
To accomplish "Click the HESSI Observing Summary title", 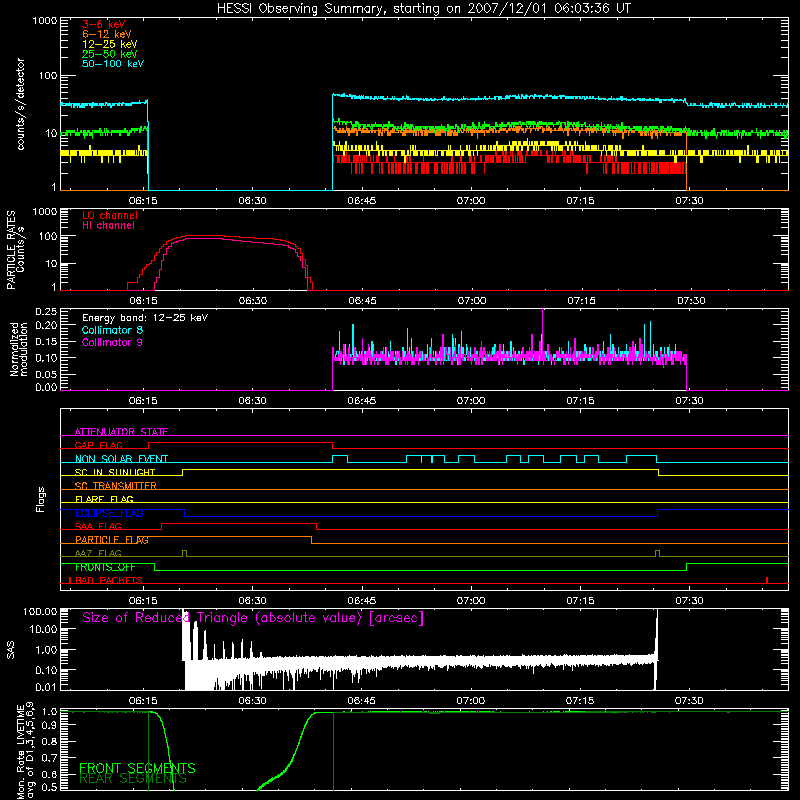I will click(x=423, y=8).
